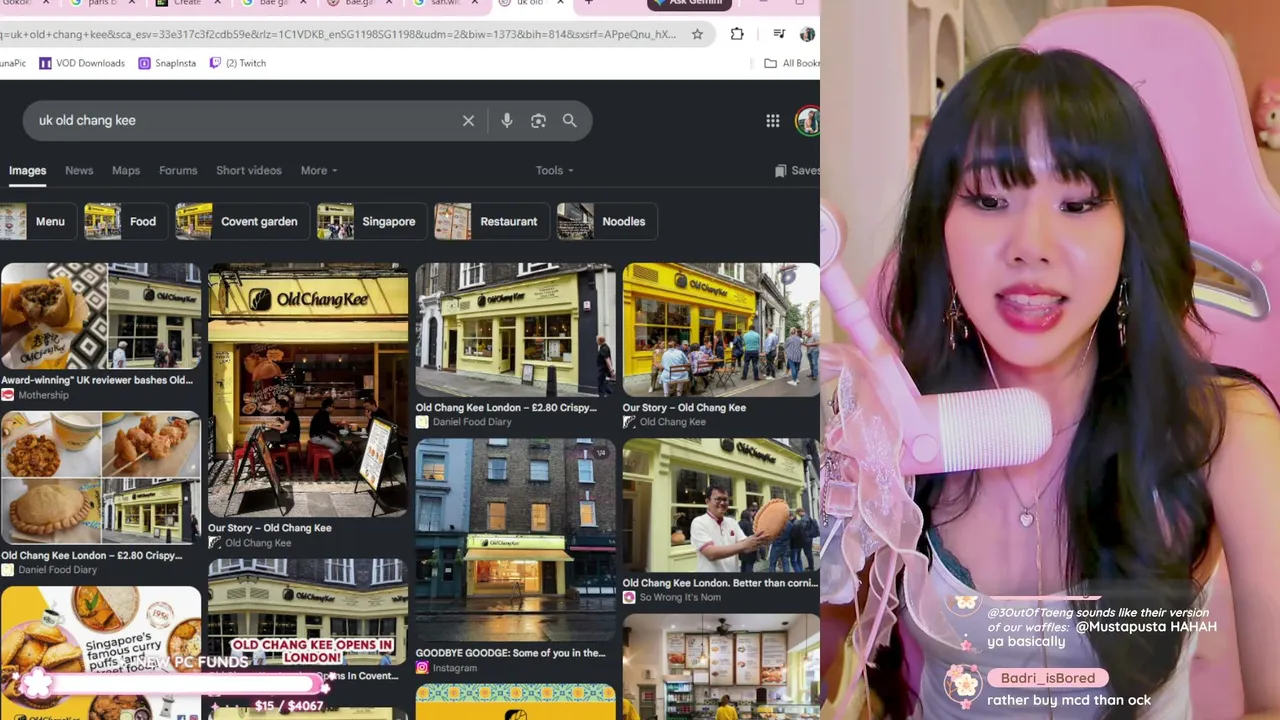Open the GOODBYE GOODGE Instagram image
This screenshot has height=720, width=1280.
515,540
